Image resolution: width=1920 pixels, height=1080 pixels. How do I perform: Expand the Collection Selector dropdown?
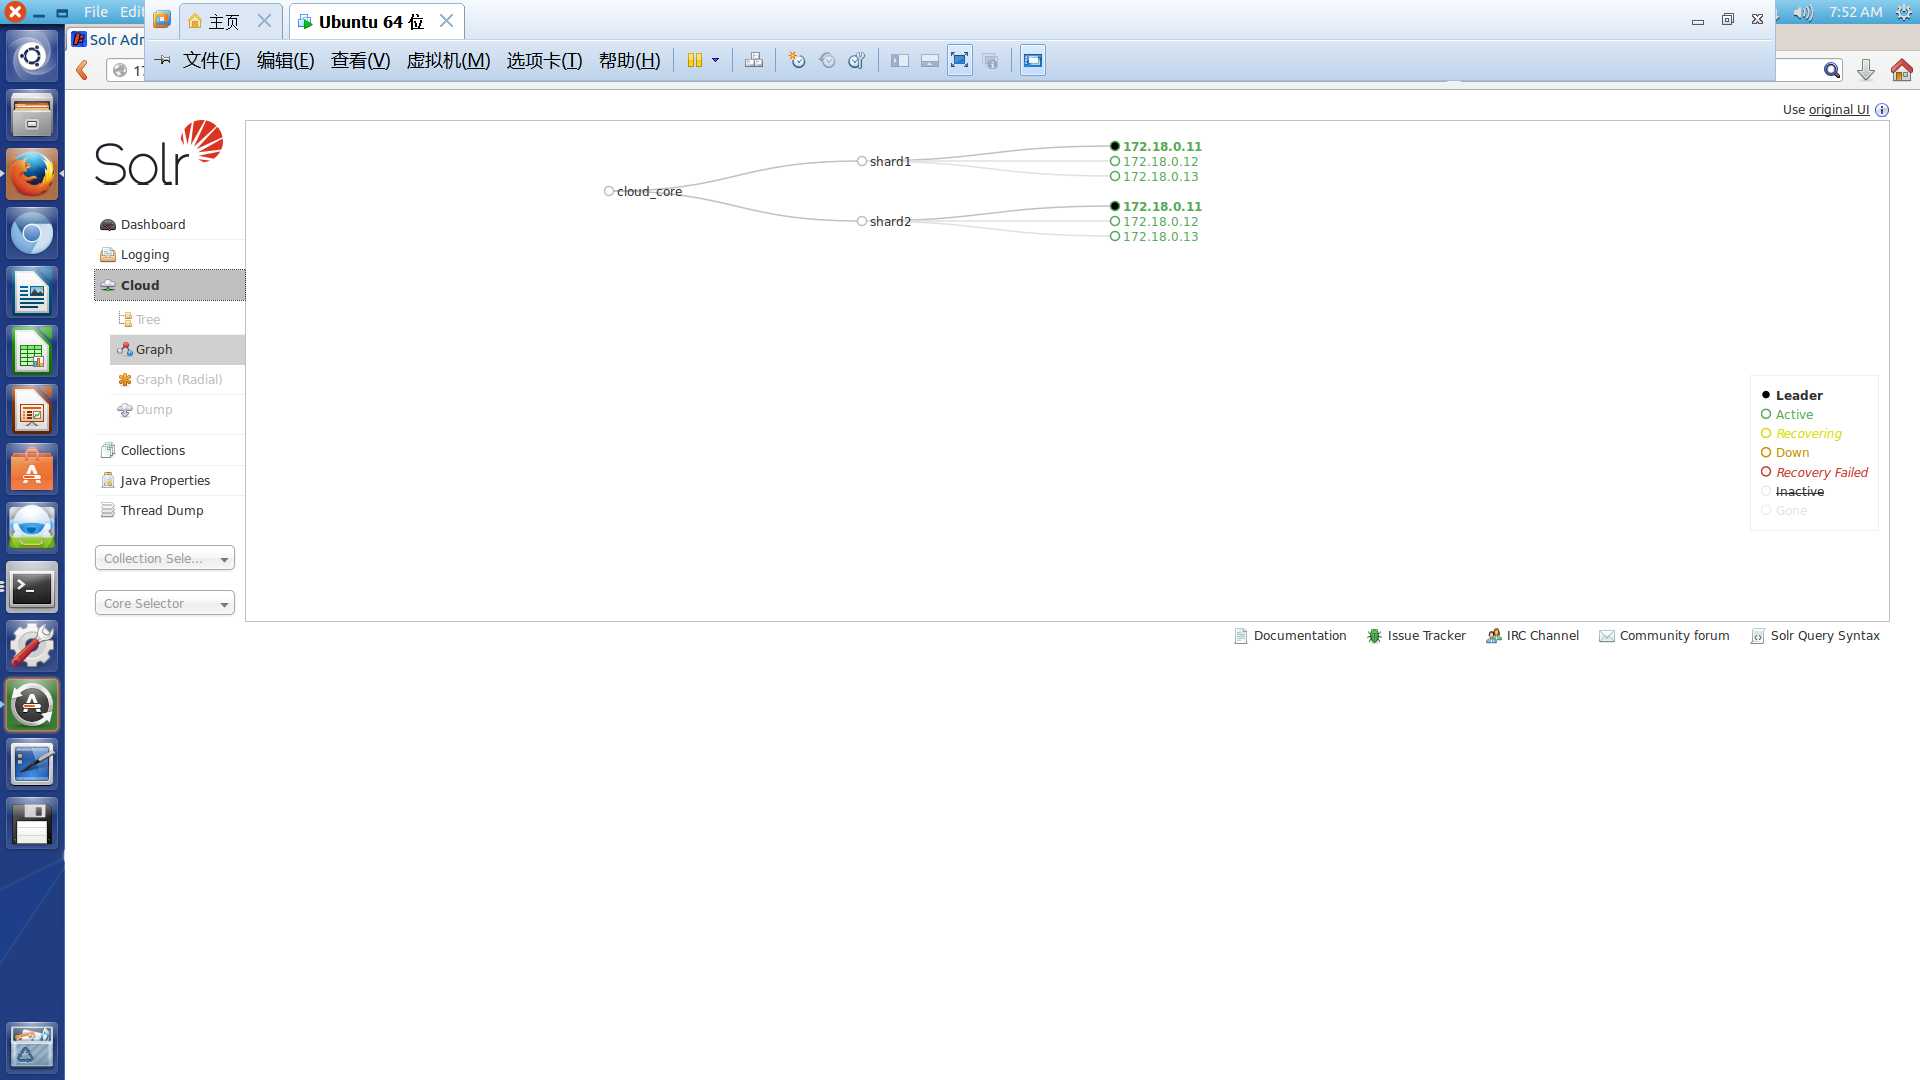(x=165, y=556)
